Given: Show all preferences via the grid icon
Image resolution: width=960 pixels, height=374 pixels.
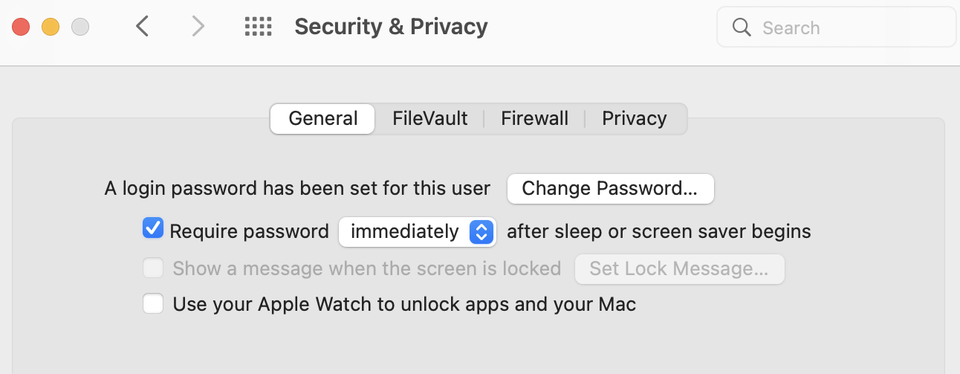Looking at the screenshot, I should coord(258,26).
